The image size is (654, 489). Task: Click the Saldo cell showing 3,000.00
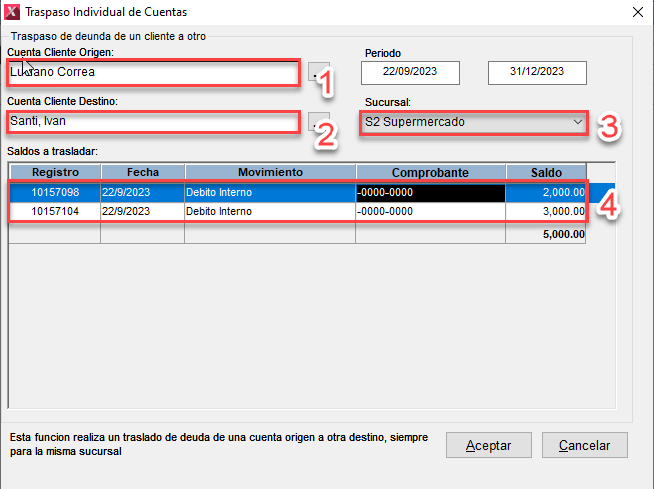547,212
